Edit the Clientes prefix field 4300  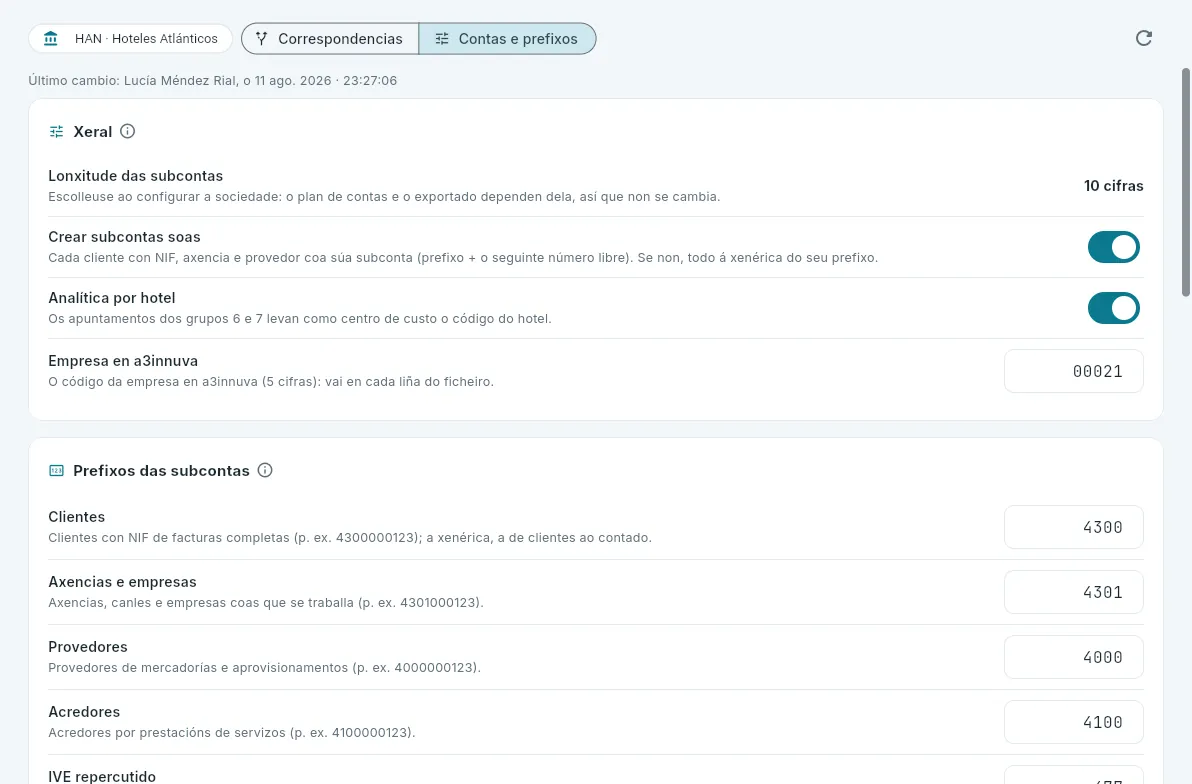[x=1073, y=527]
